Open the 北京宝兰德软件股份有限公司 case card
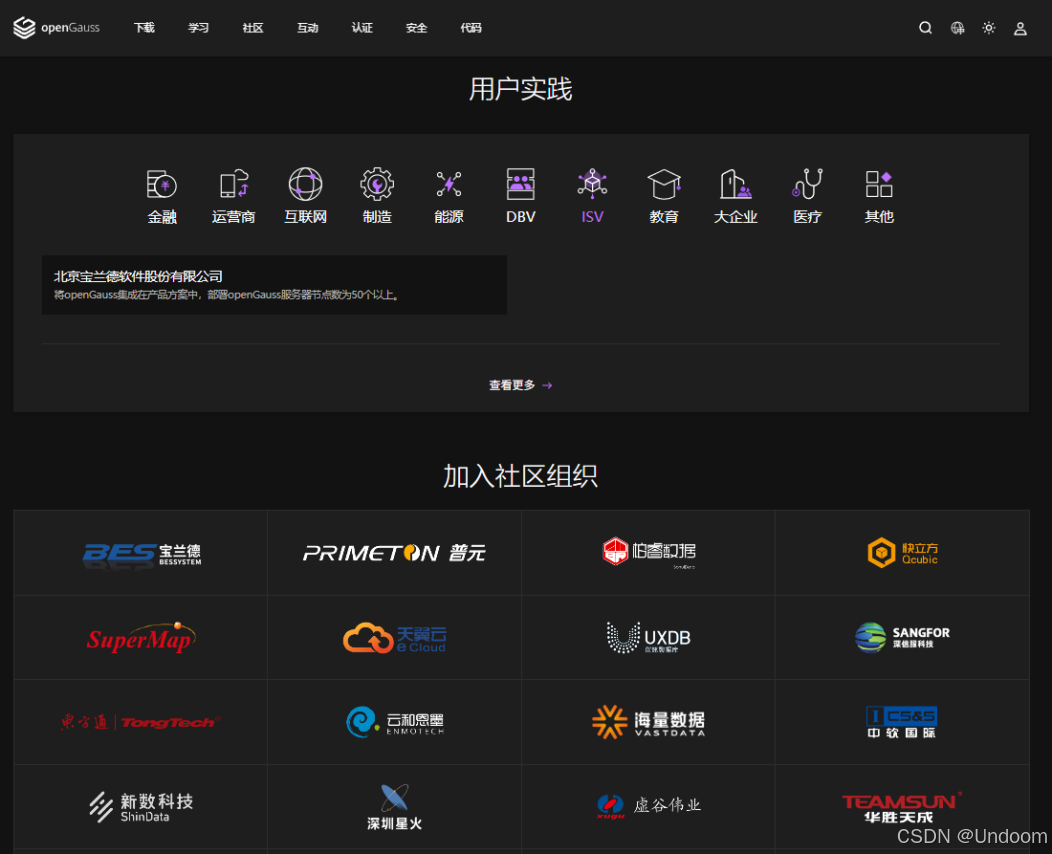 (x=274, y=284)
